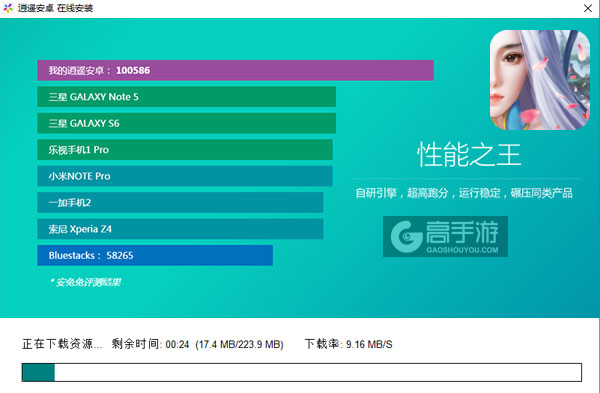Screen dimensions: 600x393
Task: Click the filled part of download progress bar
Action: point(38,372)
